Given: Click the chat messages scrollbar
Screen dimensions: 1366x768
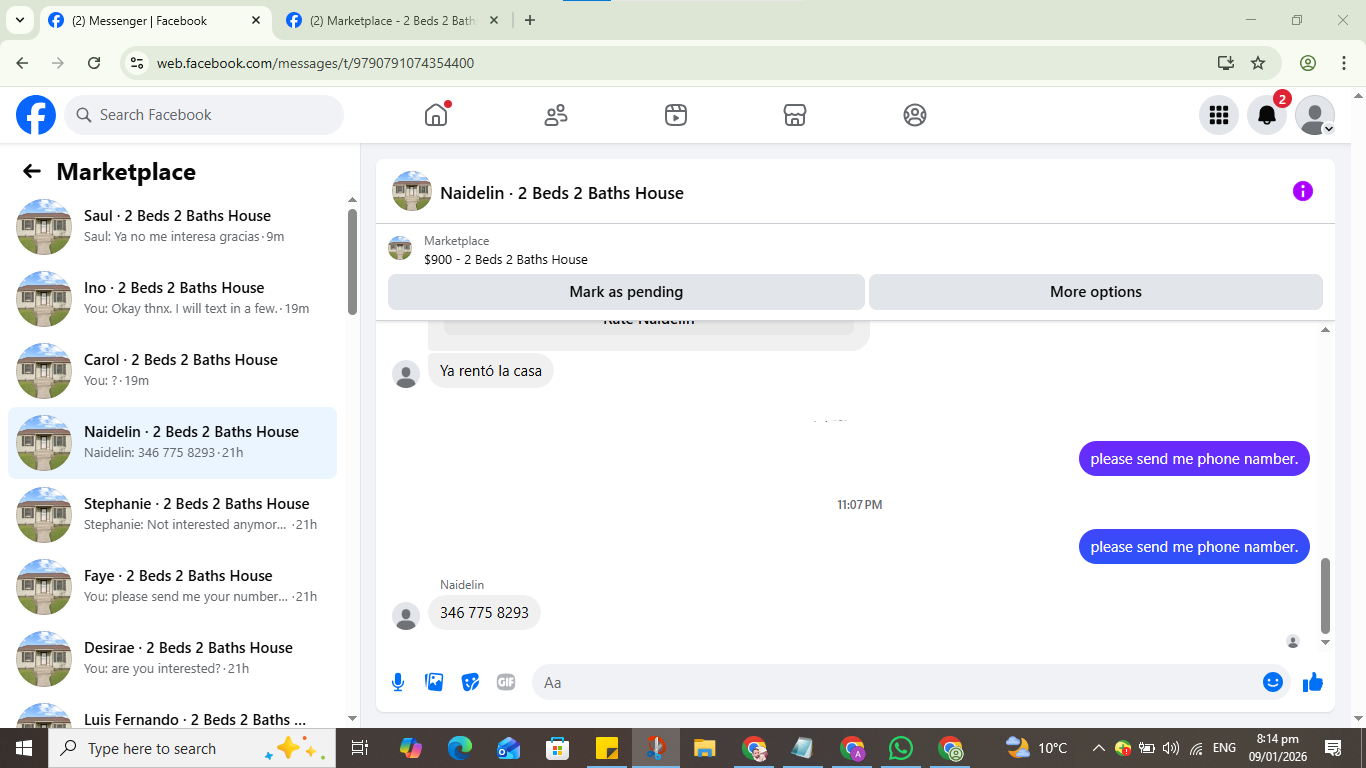Looking at the screenshot, I should [x=1326, y=596].
